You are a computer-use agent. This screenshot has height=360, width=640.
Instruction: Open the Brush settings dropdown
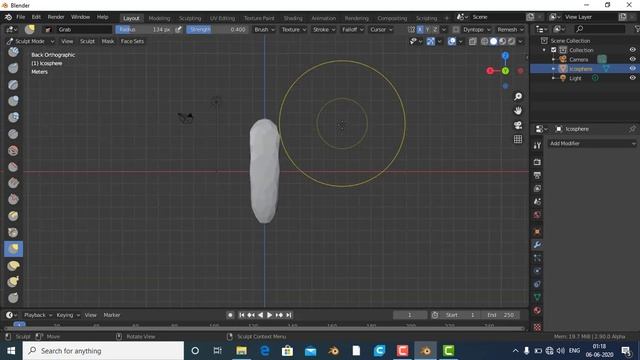coord(264,29)
